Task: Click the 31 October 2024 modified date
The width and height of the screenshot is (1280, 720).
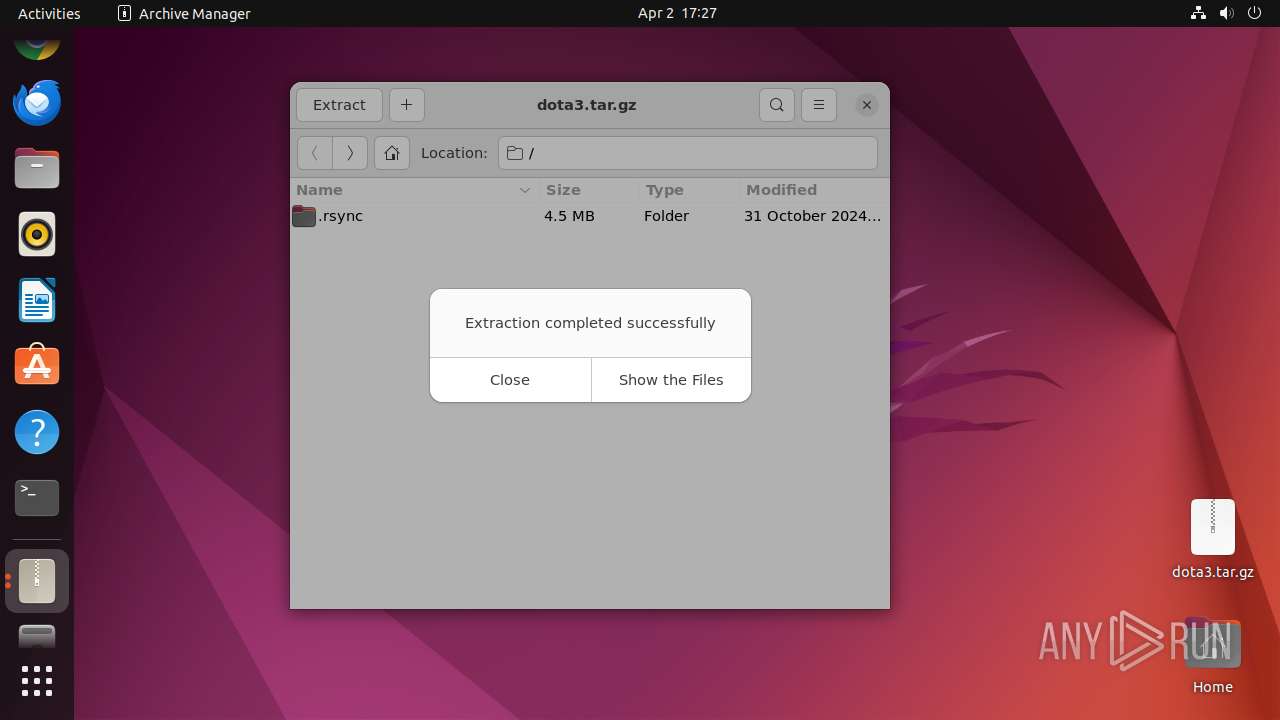Action: click(812, 216)
